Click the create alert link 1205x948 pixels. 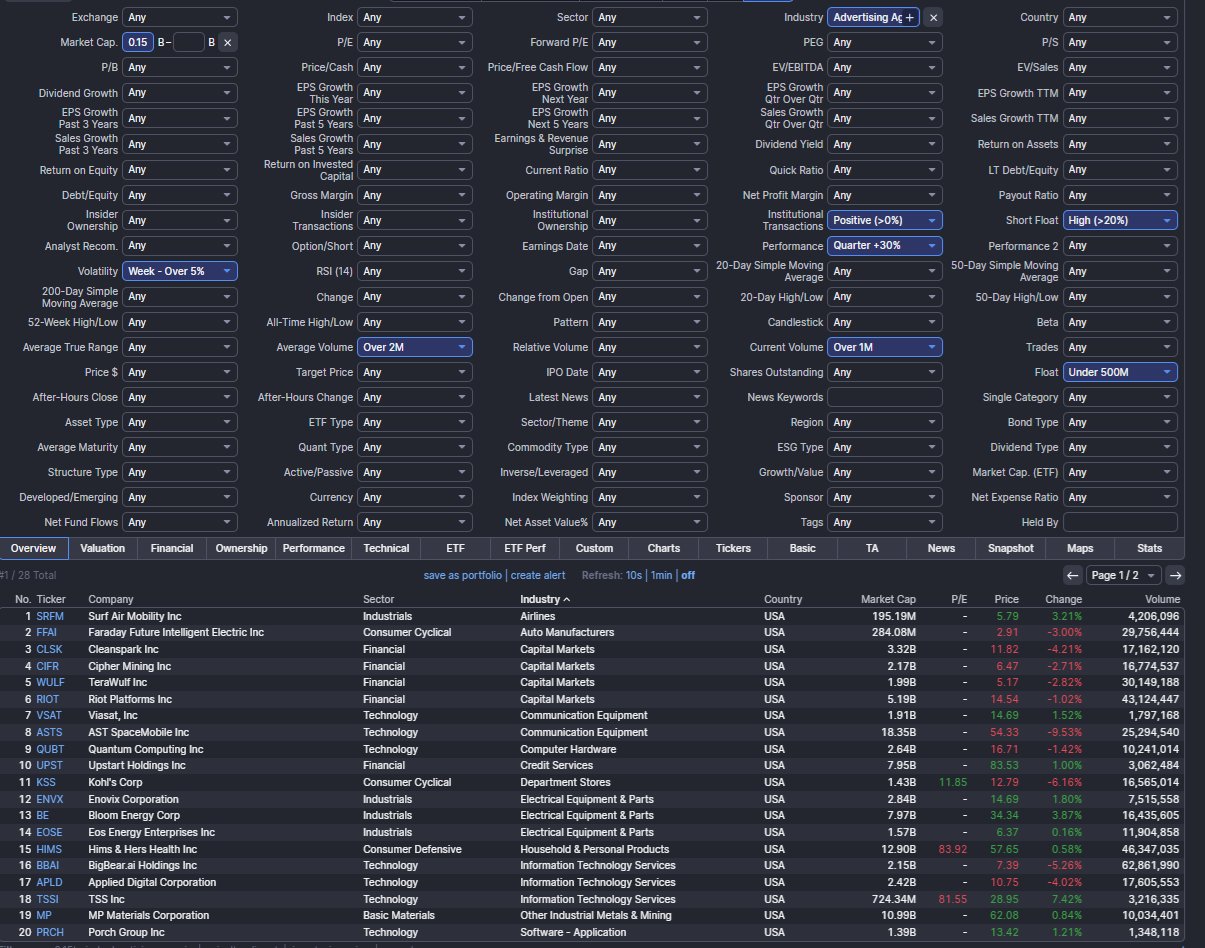pos(538,575)
